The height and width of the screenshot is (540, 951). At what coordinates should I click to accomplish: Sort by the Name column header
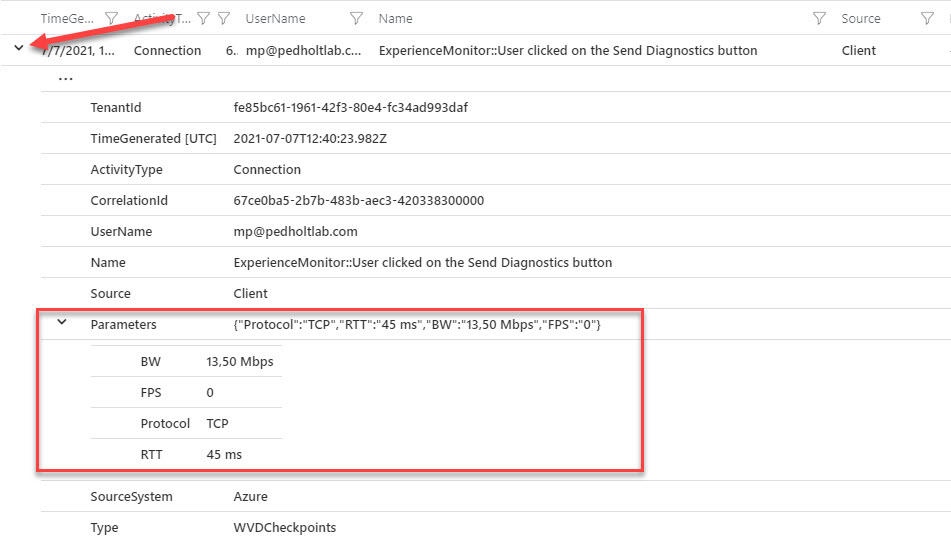[395, 19]
